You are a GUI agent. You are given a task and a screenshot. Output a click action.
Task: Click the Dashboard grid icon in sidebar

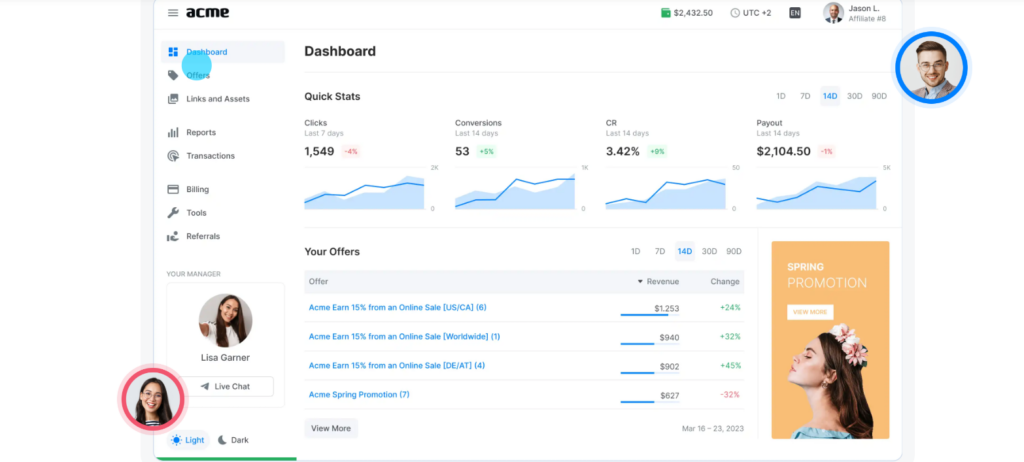[x=173, y=52]
